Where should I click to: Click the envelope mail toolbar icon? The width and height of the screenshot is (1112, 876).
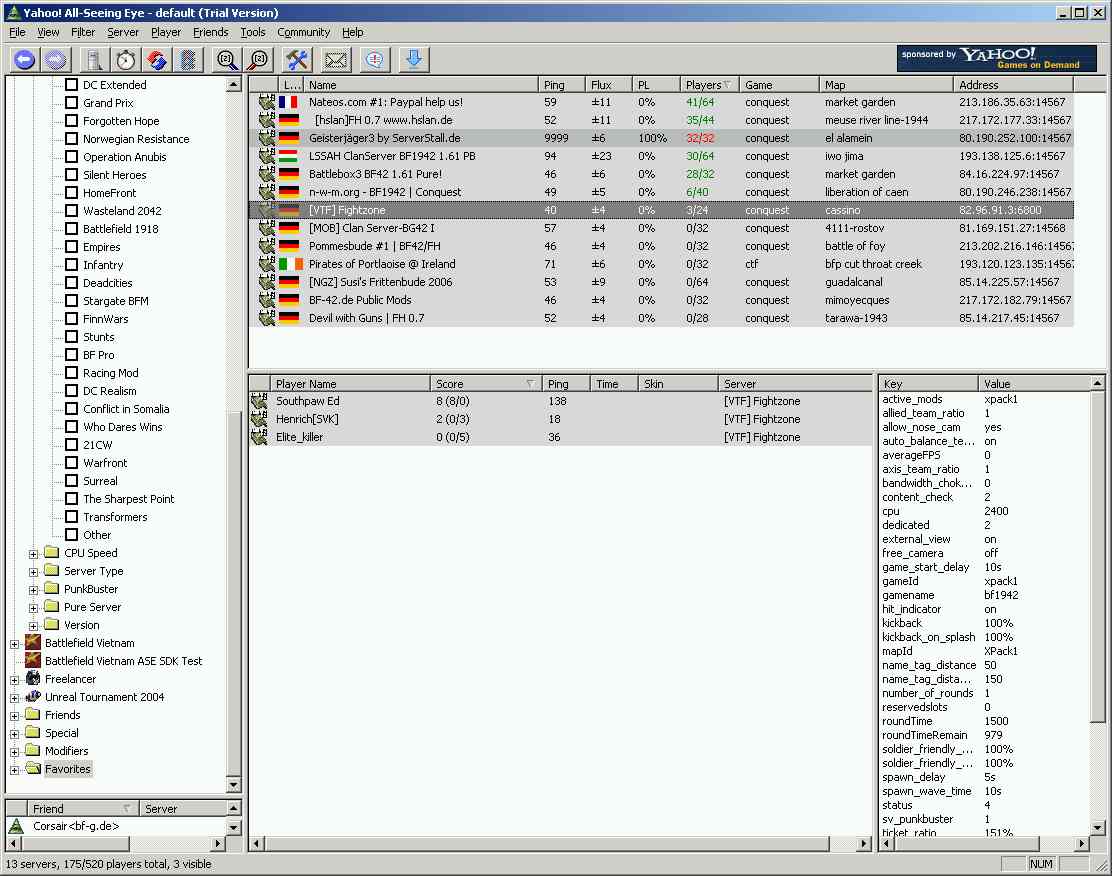336,60
